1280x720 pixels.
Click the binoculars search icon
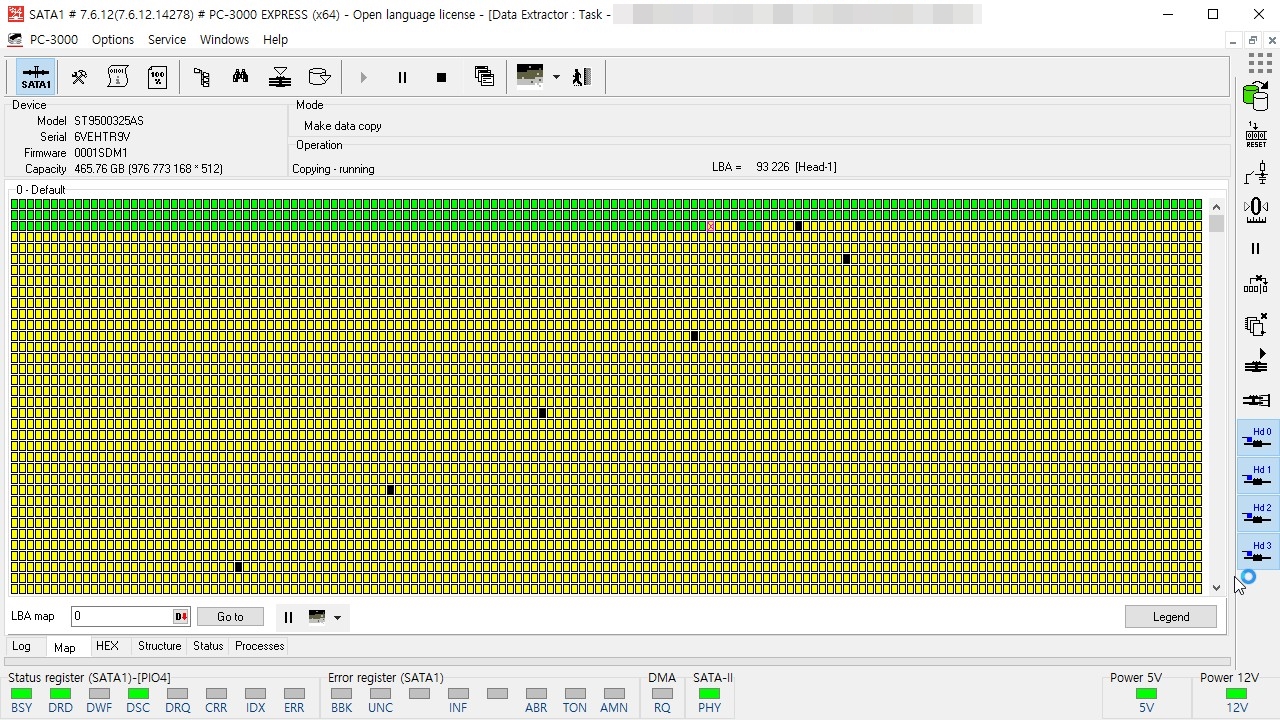[240, 77]
